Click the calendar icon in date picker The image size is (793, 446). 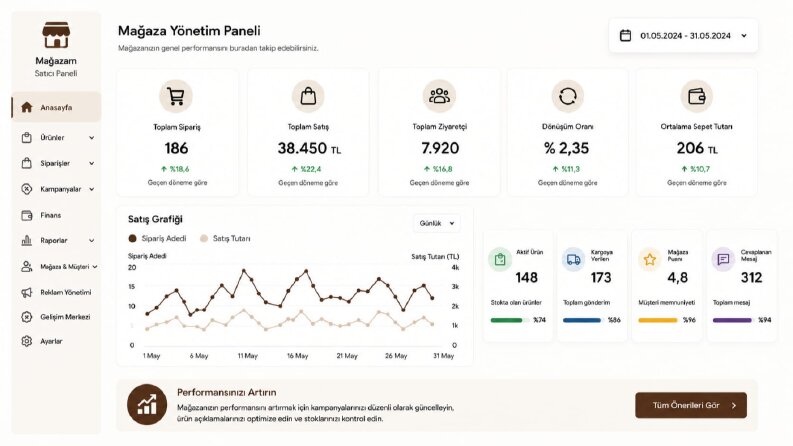coord(626,35)
